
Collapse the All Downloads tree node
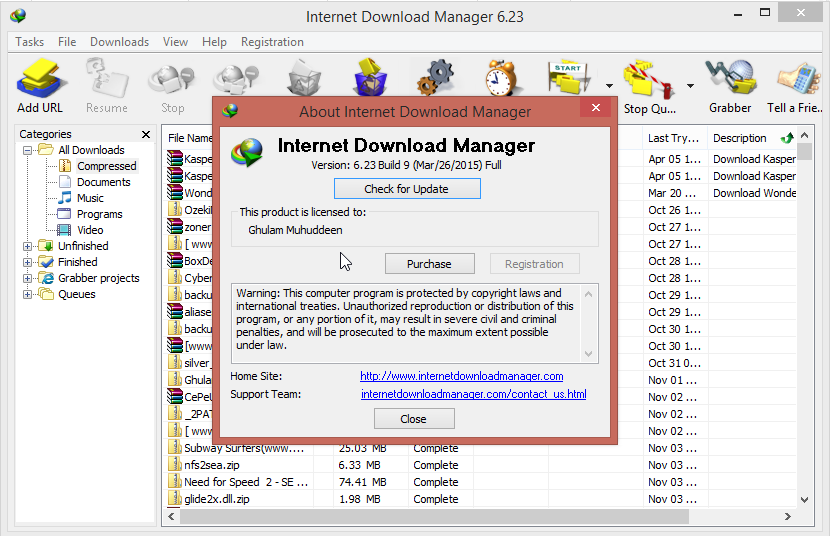click(27, 150)
